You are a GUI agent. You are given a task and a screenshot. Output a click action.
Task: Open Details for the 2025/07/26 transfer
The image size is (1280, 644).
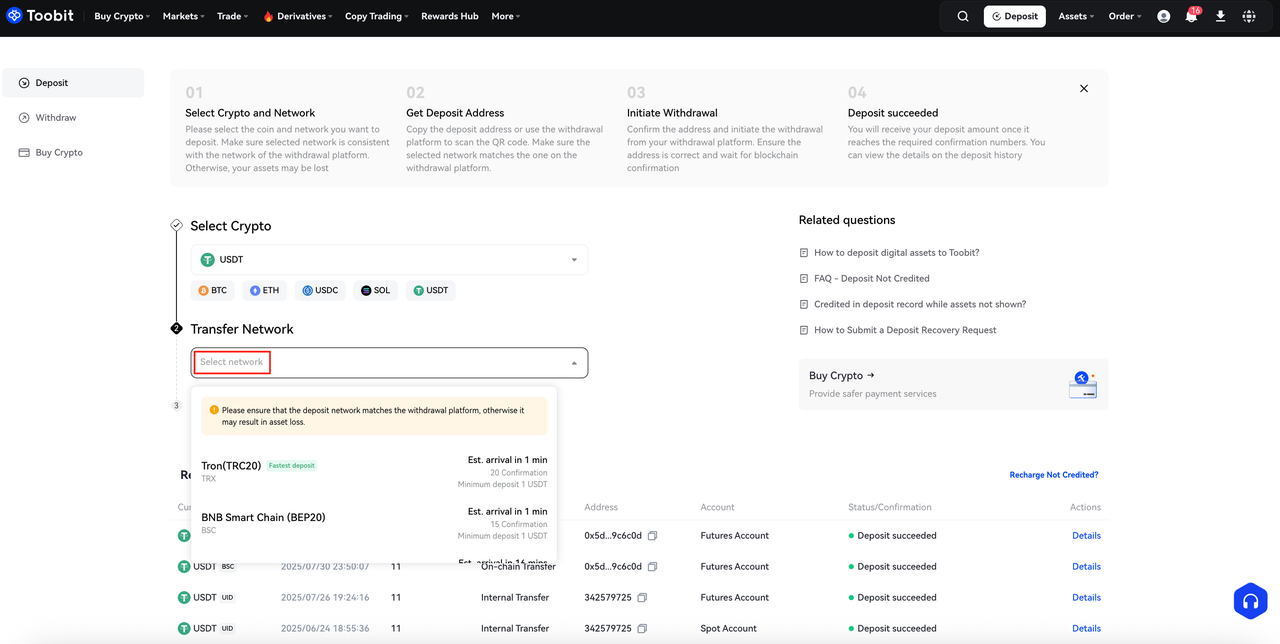pos(1086,598)
